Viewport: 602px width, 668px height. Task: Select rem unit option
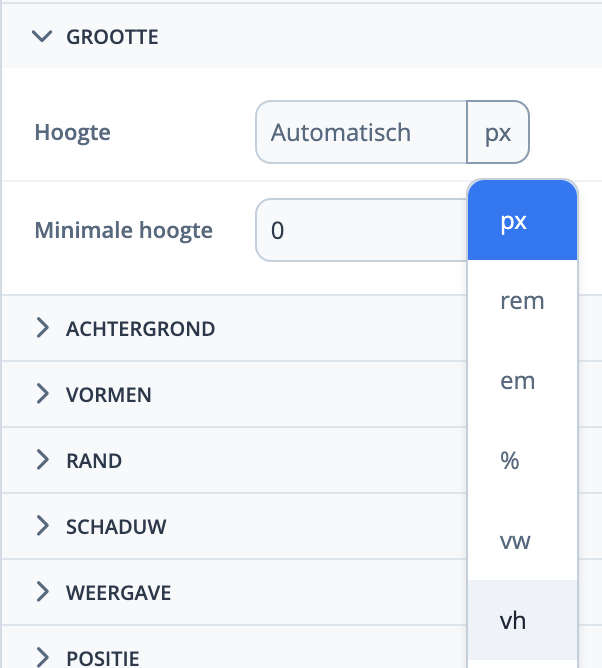[522, 301]
